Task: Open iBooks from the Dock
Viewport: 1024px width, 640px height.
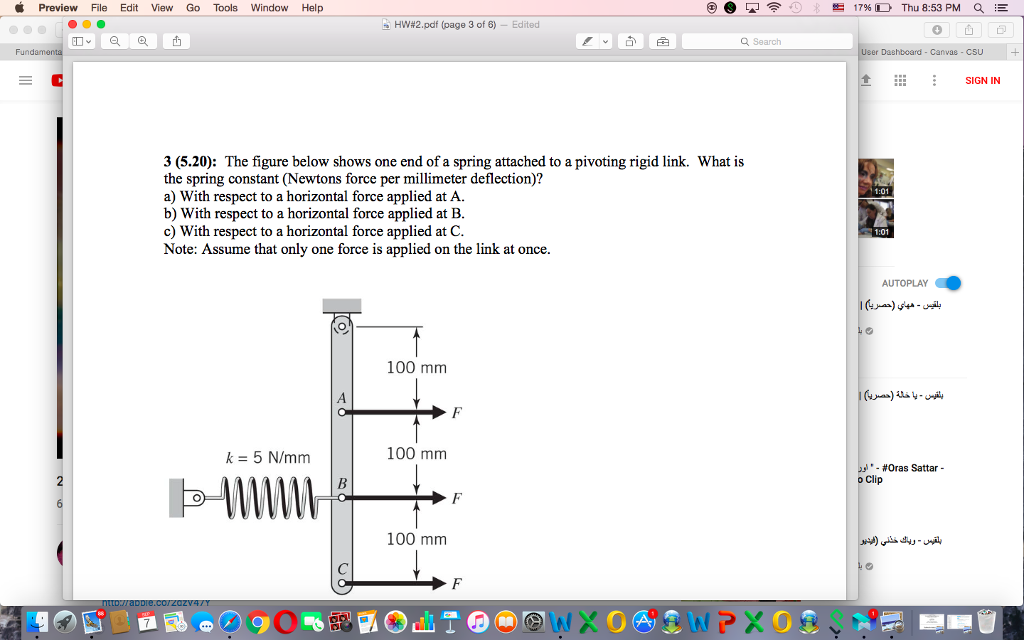Action: [506, 622]
